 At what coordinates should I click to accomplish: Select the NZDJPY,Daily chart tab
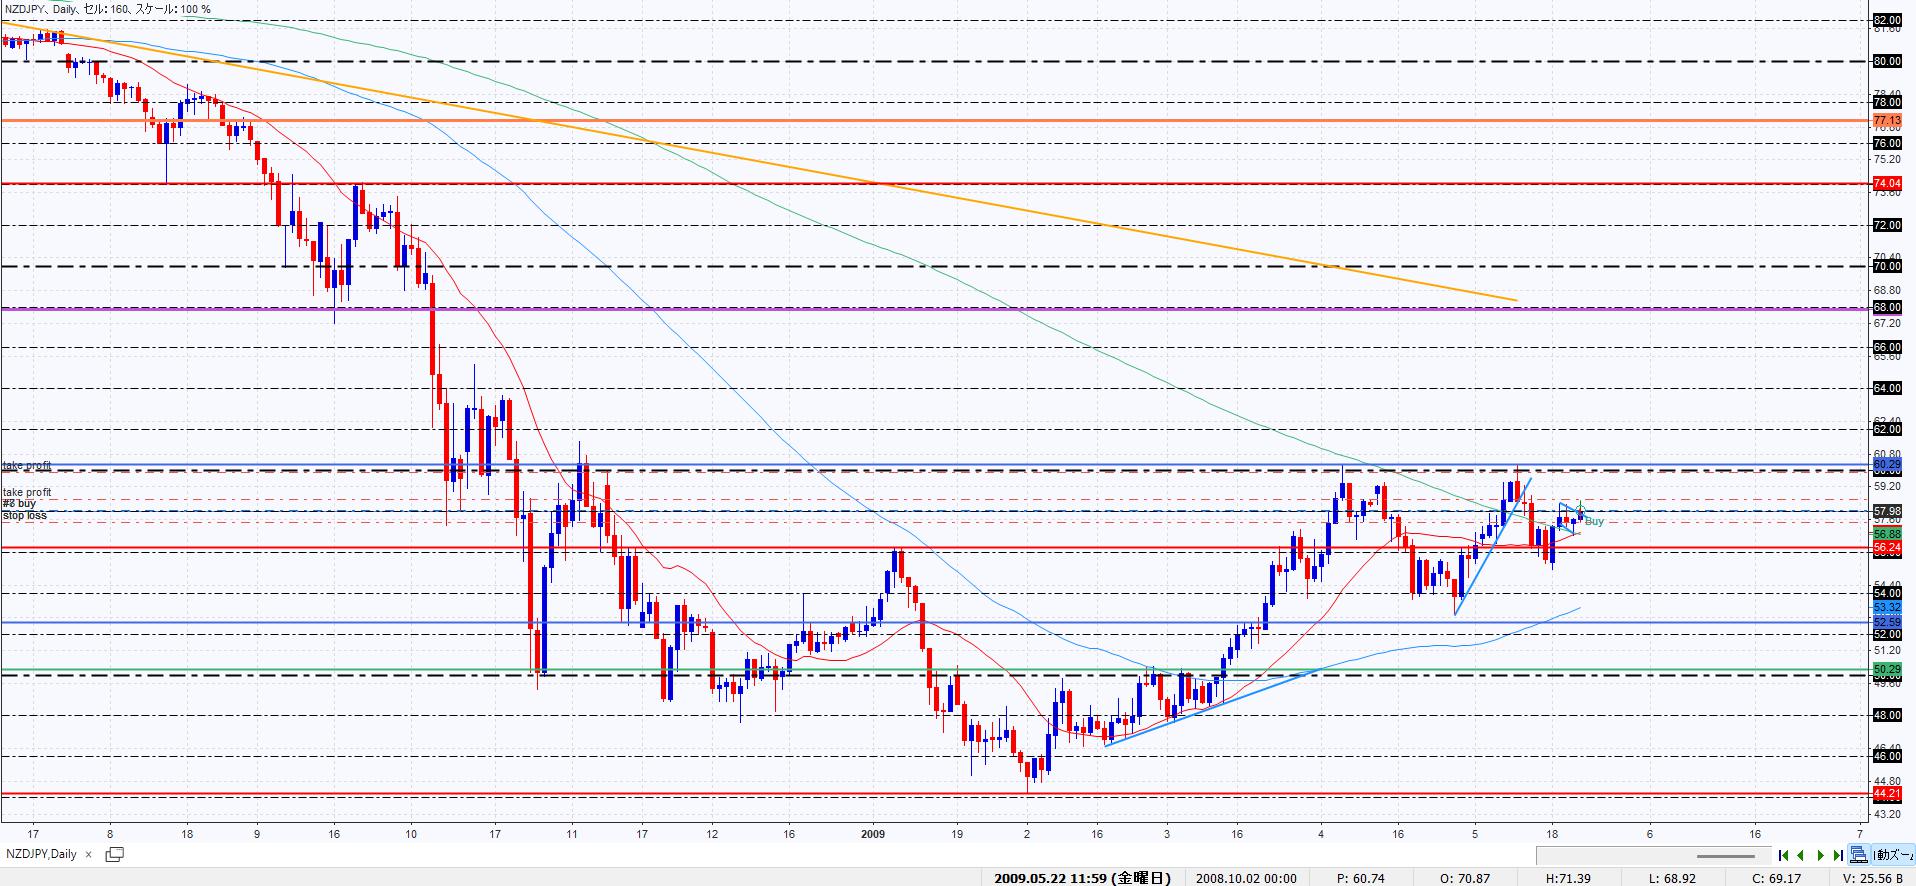click(x=42, y=854)
